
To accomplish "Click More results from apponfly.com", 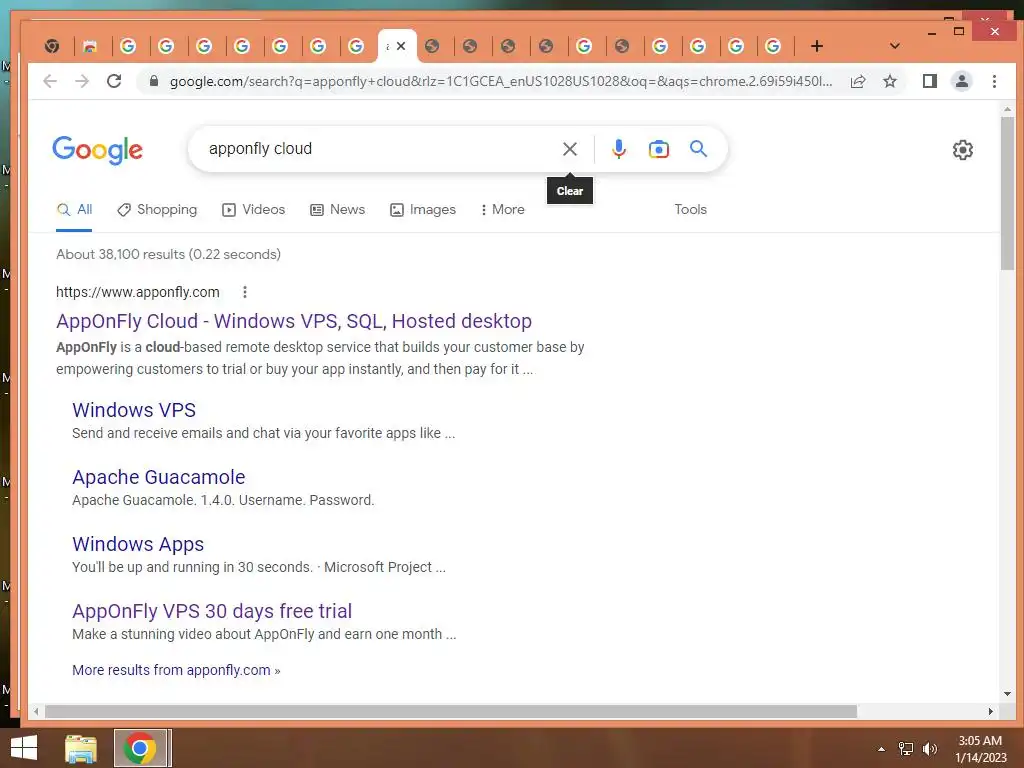I will (x=176, y=670).
